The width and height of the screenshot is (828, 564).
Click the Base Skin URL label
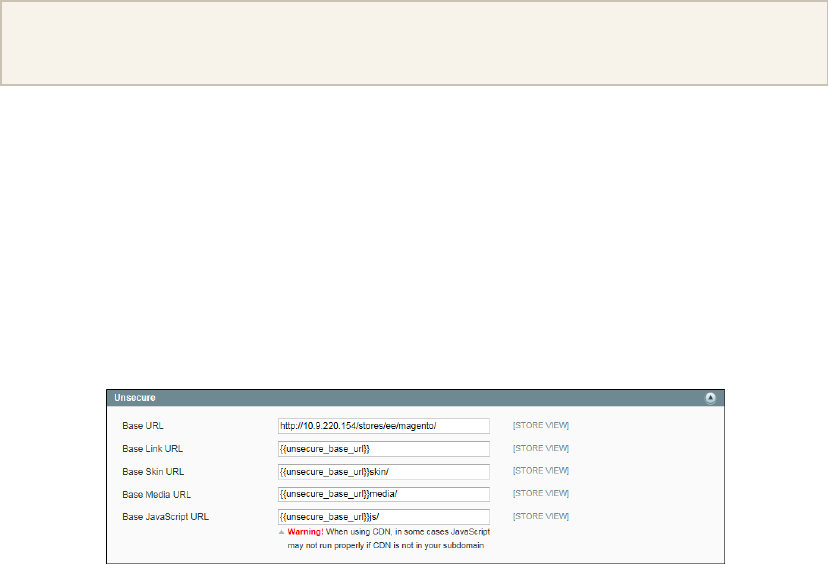153,472
